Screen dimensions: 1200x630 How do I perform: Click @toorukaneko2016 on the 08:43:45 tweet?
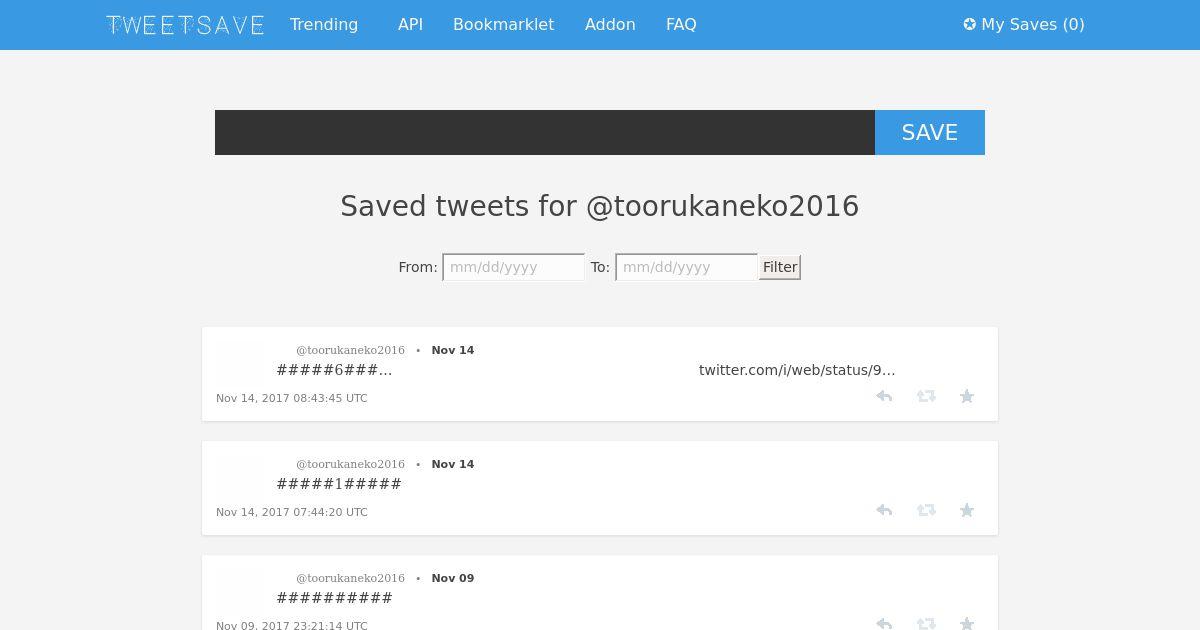point(351,350)
